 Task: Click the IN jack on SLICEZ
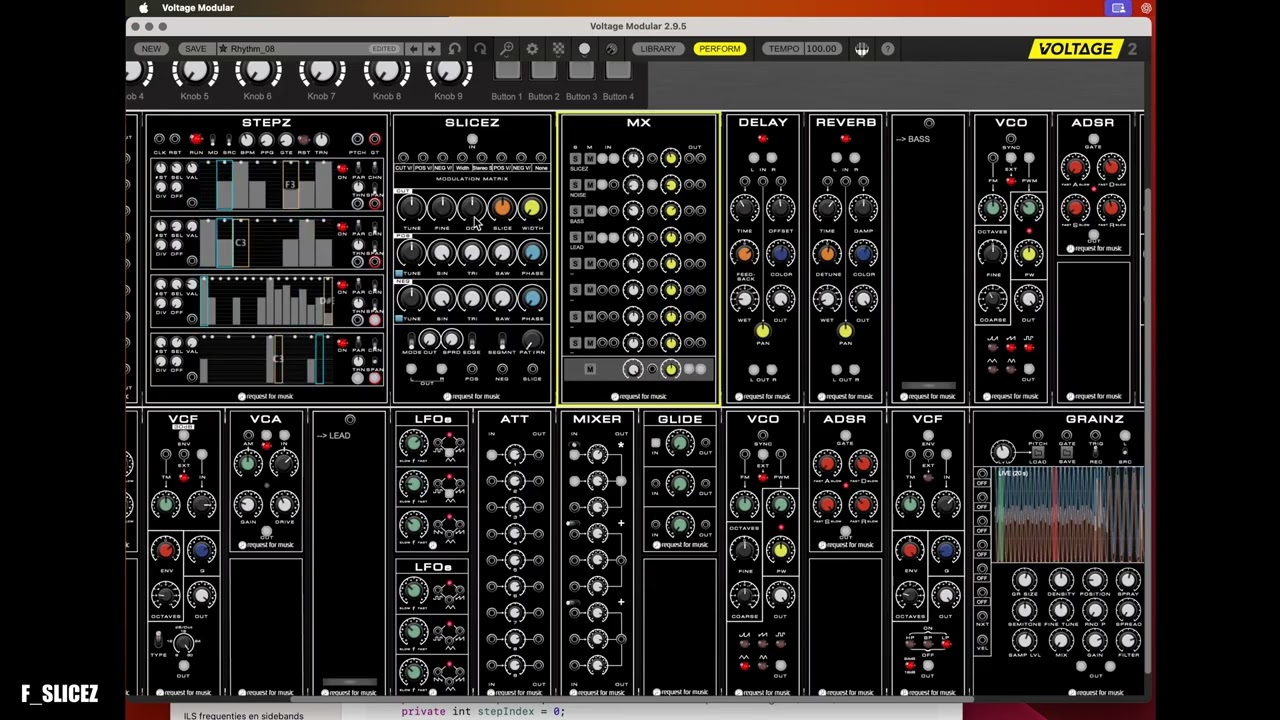pos(472,141)
